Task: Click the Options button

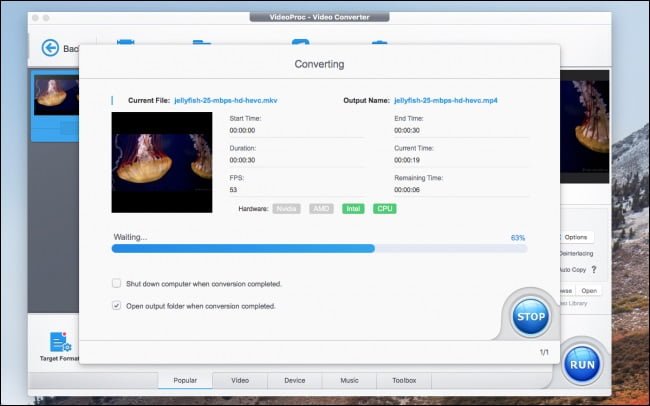Action: point(576,237)
